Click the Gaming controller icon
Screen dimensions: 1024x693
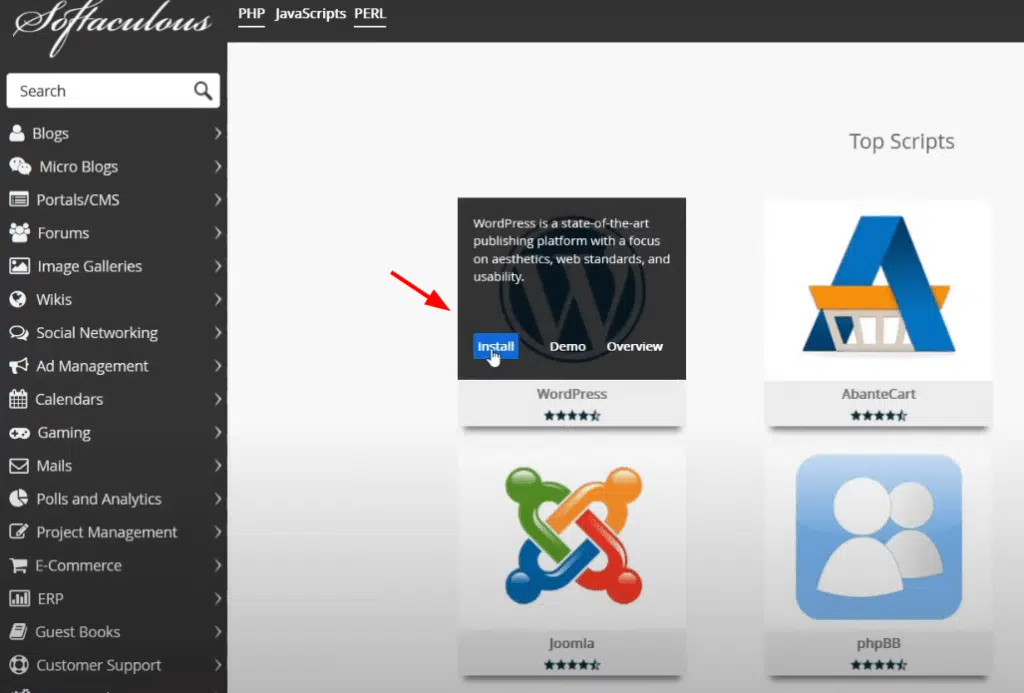point(19,432)
